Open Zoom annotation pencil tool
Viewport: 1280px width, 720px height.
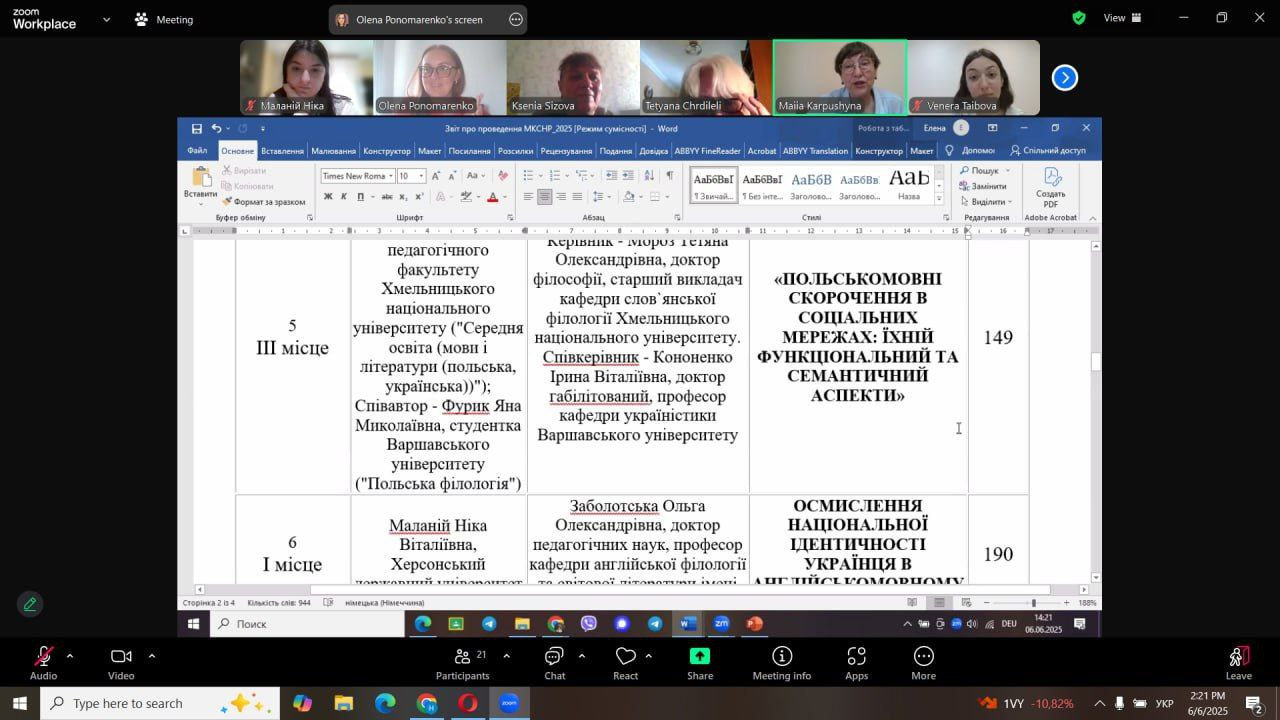point(30,604)
